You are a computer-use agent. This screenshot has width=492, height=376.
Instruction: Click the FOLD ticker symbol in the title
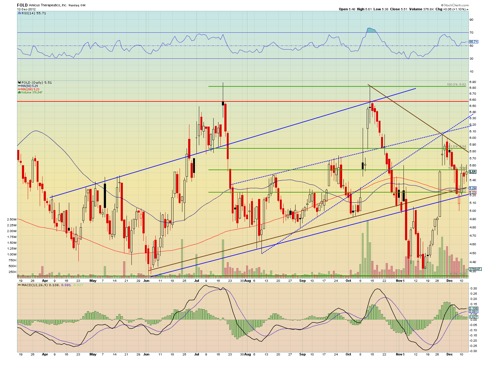tap(22, 5)
